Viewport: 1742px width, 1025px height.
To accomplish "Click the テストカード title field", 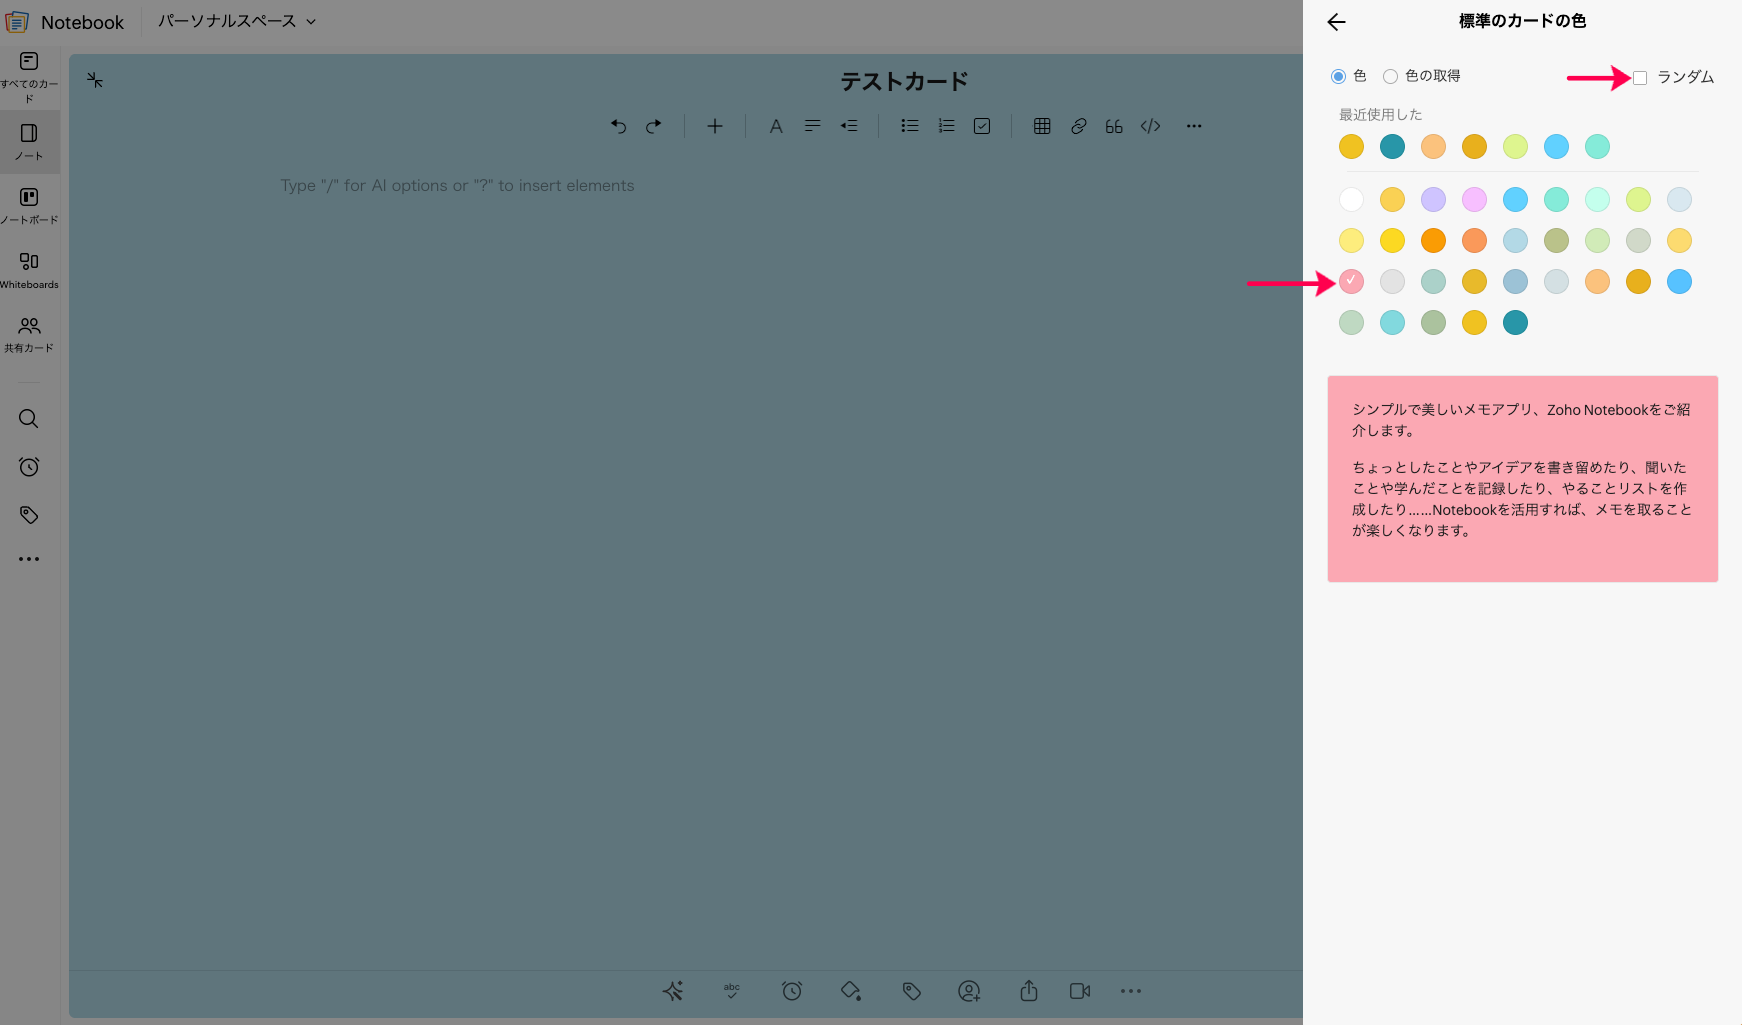I will tap(903, 81).
